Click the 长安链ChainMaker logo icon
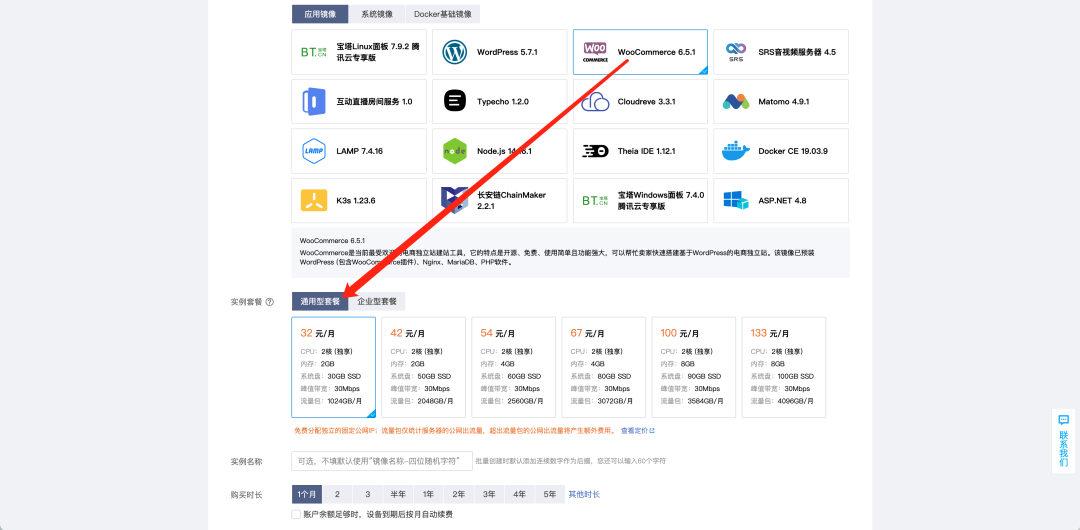The height and width of the screenshot is (530, 1080). (455, 201)
